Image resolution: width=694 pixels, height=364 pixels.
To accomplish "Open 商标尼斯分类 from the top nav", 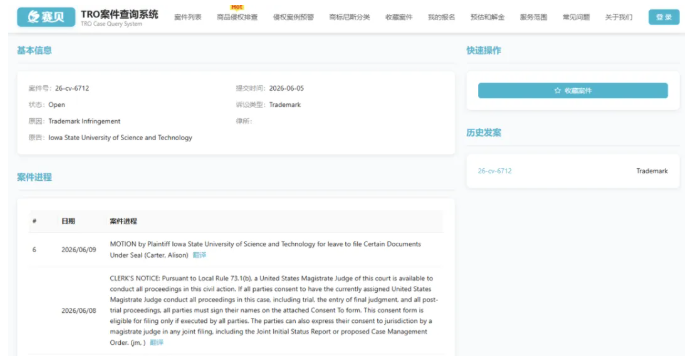I will [x=349, y=17].
